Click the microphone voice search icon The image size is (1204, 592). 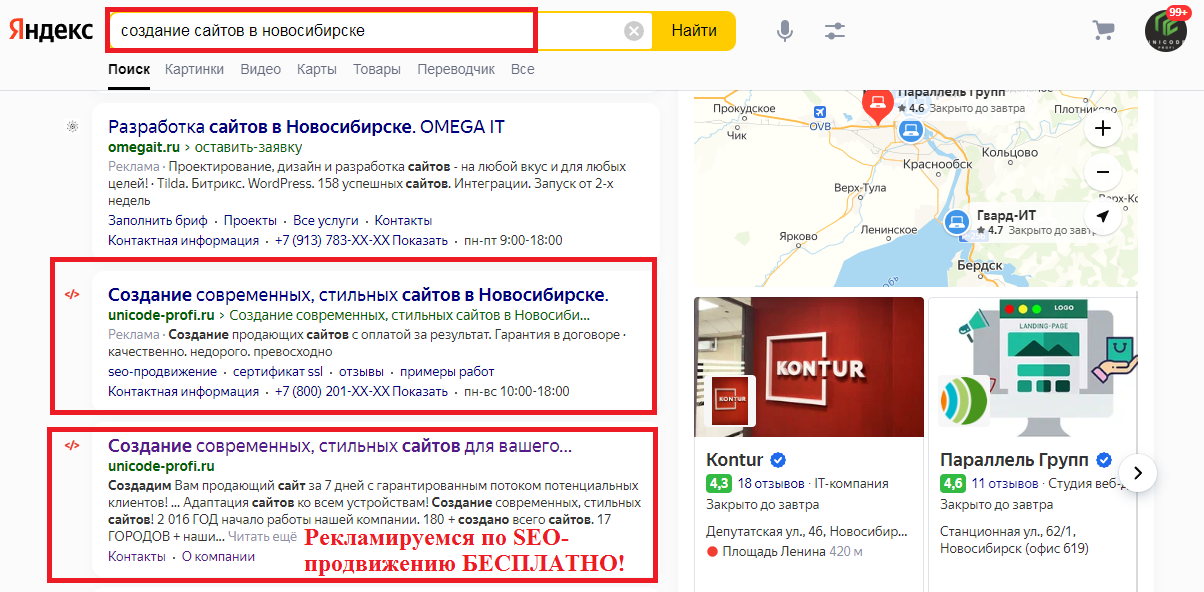tap(785, 31)
